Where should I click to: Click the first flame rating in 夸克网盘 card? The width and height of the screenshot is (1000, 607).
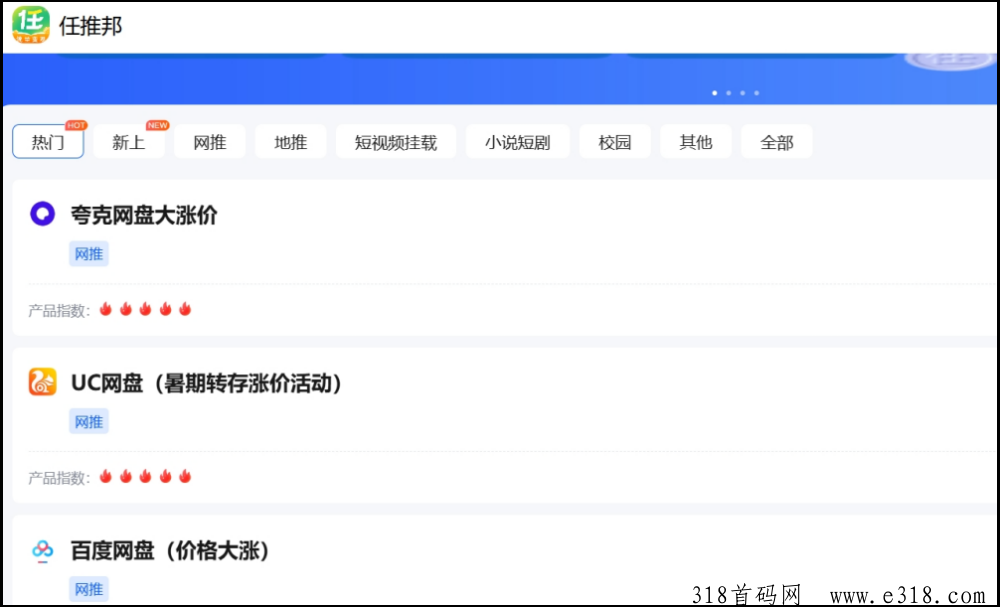[106, 309]
